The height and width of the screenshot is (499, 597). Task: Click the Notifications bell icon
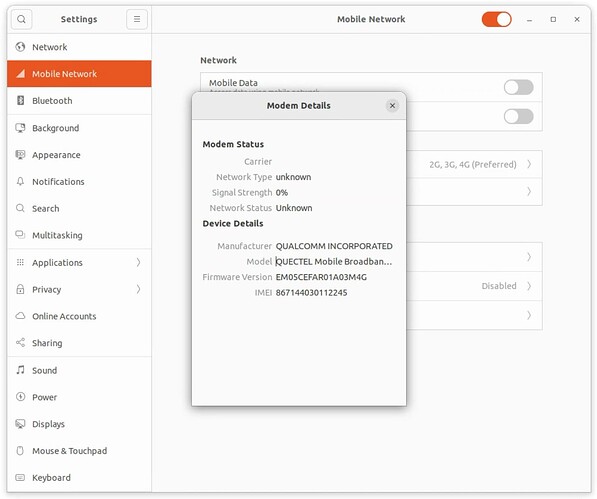20,182
